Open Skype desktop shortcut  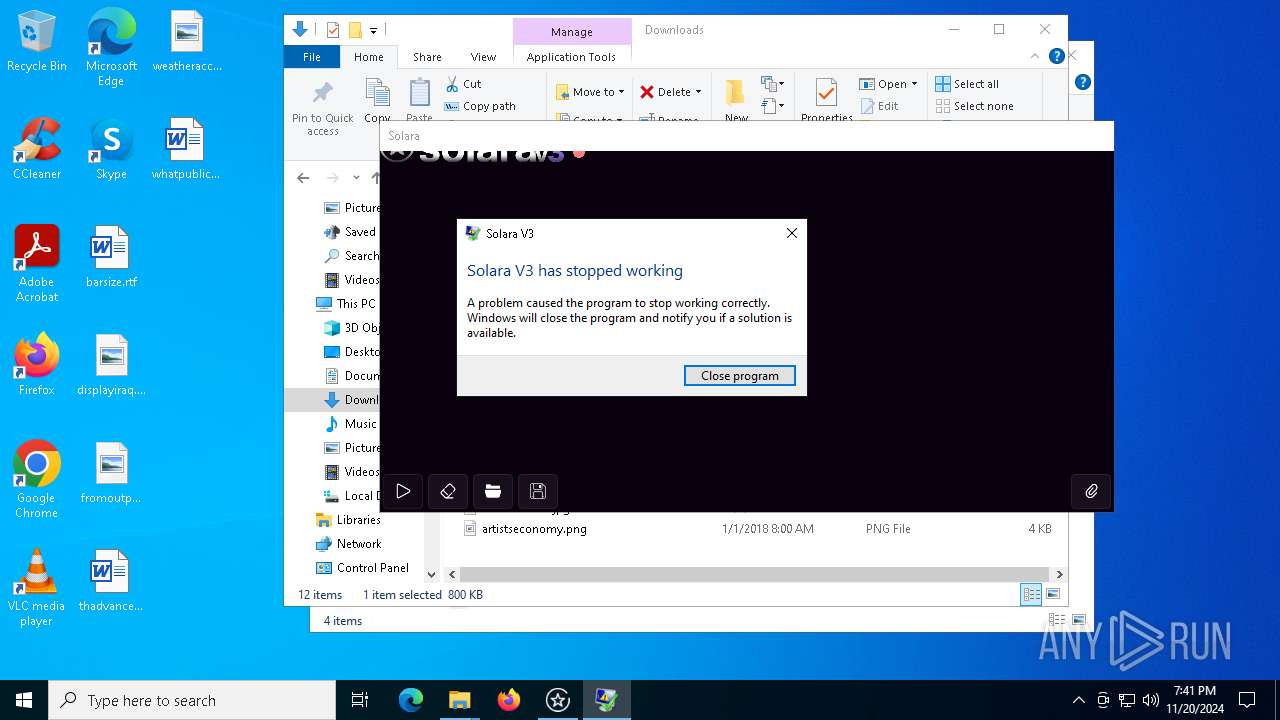[x=111, y=150]
